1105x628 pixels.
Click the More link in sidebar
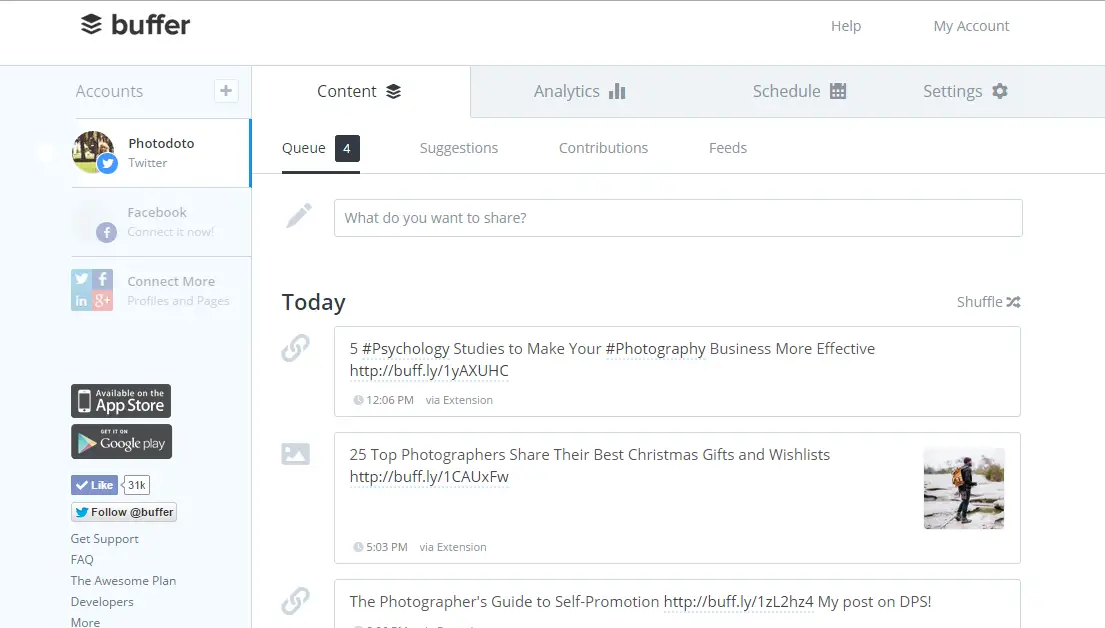click(x=85, y=622)
